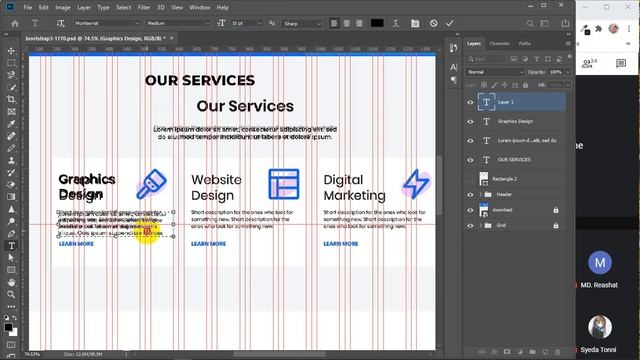The width and height of the screenshot is (640, 360).
Task: Right align the text
Action: [x=359, y=23]
